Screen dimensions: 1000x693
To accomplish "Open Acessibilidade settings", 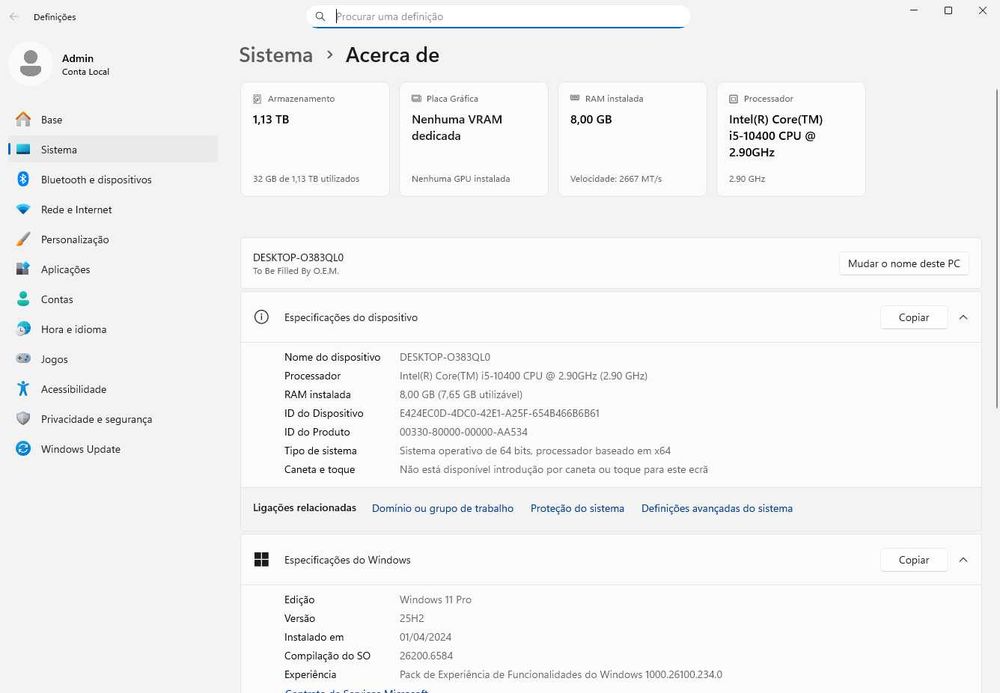I will coord(113,389).
